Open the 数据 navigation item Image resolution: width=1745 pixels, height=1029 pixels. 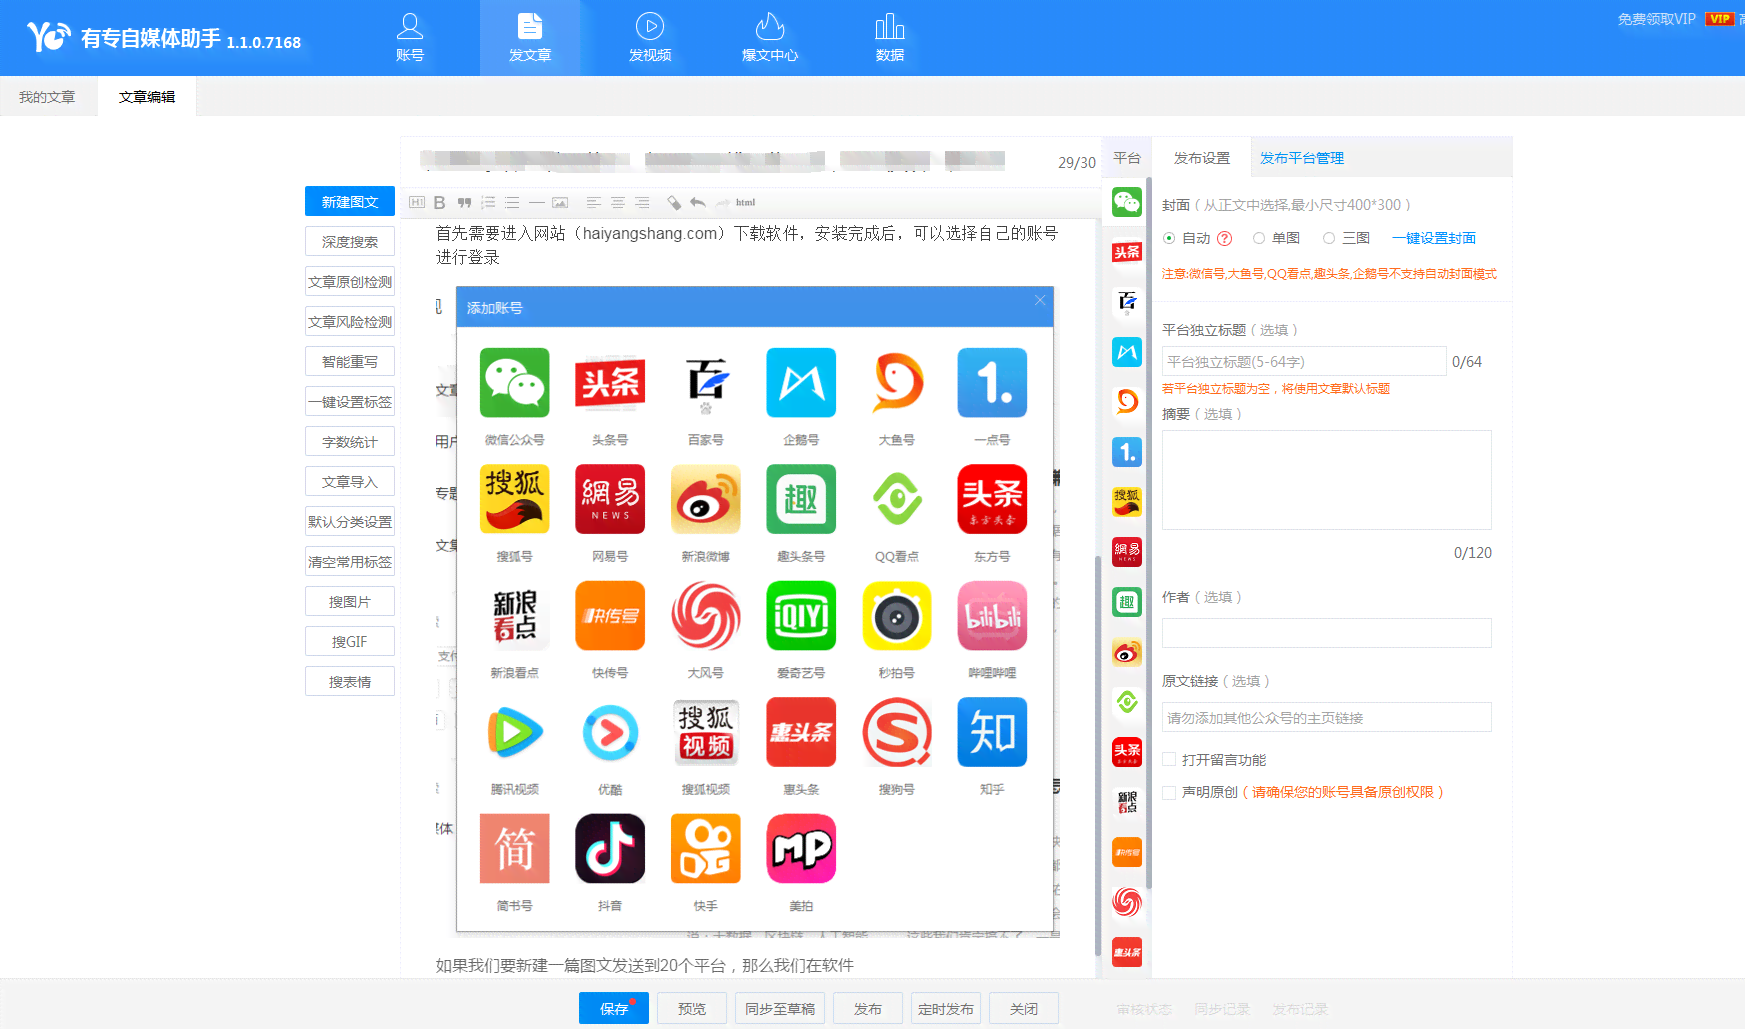[x=890, y=38]
